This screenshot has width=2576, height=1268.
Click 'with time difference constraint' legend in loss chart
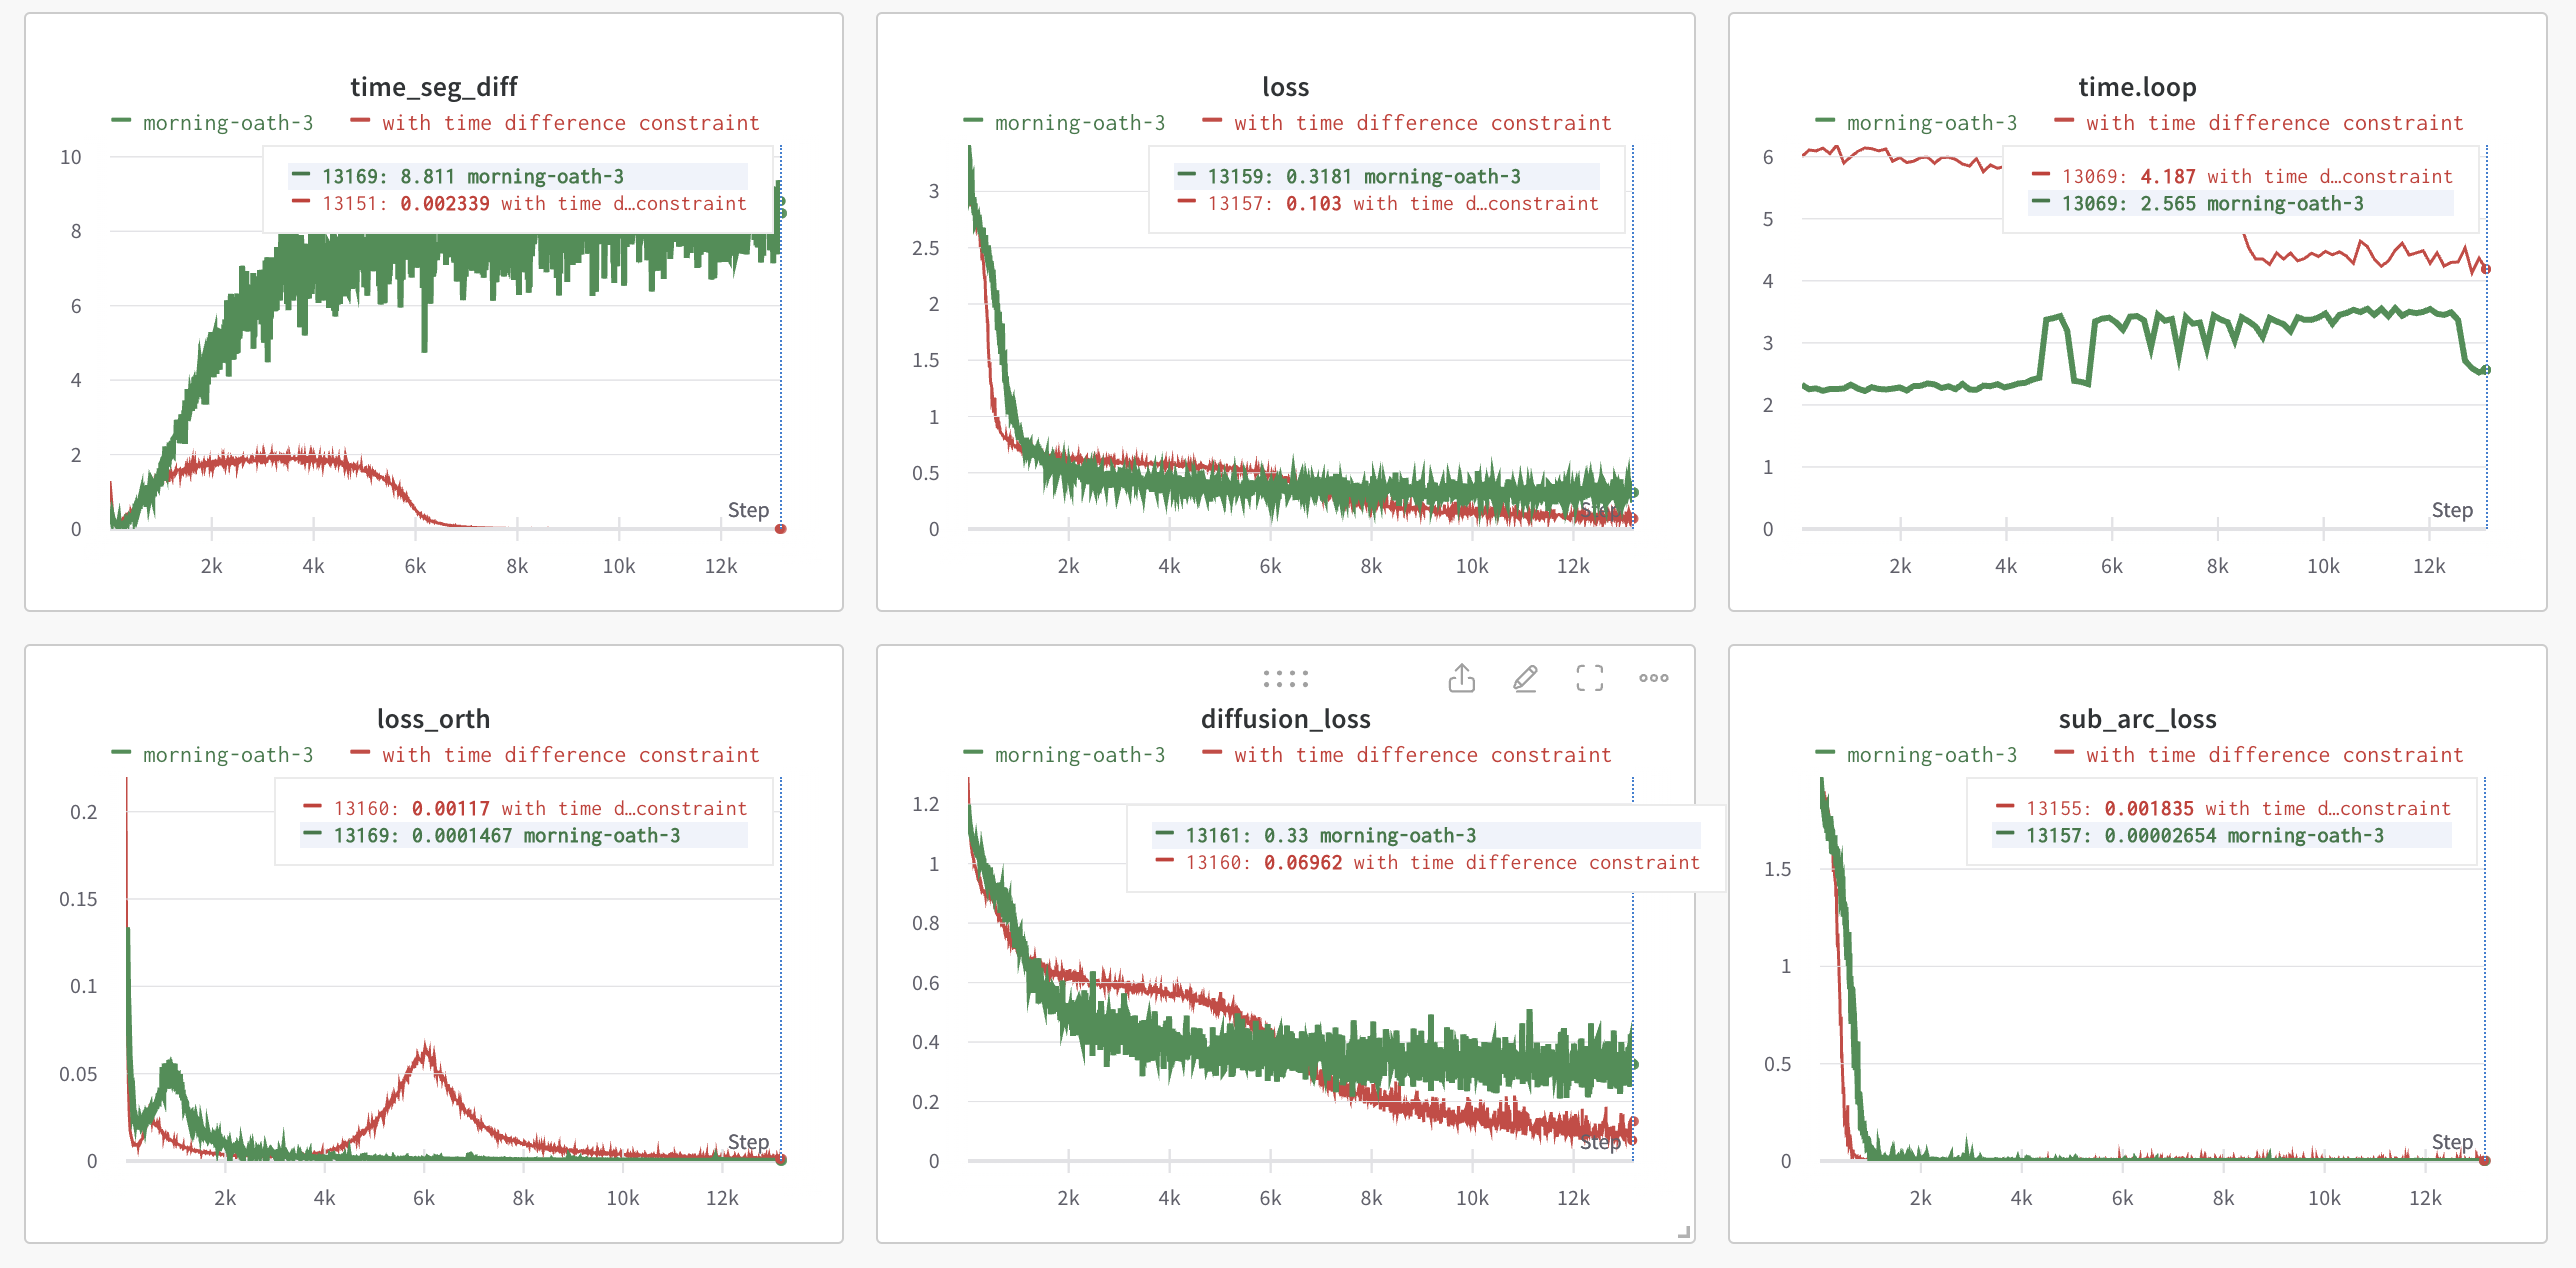pyautogui.click(x=1408, y=123)
